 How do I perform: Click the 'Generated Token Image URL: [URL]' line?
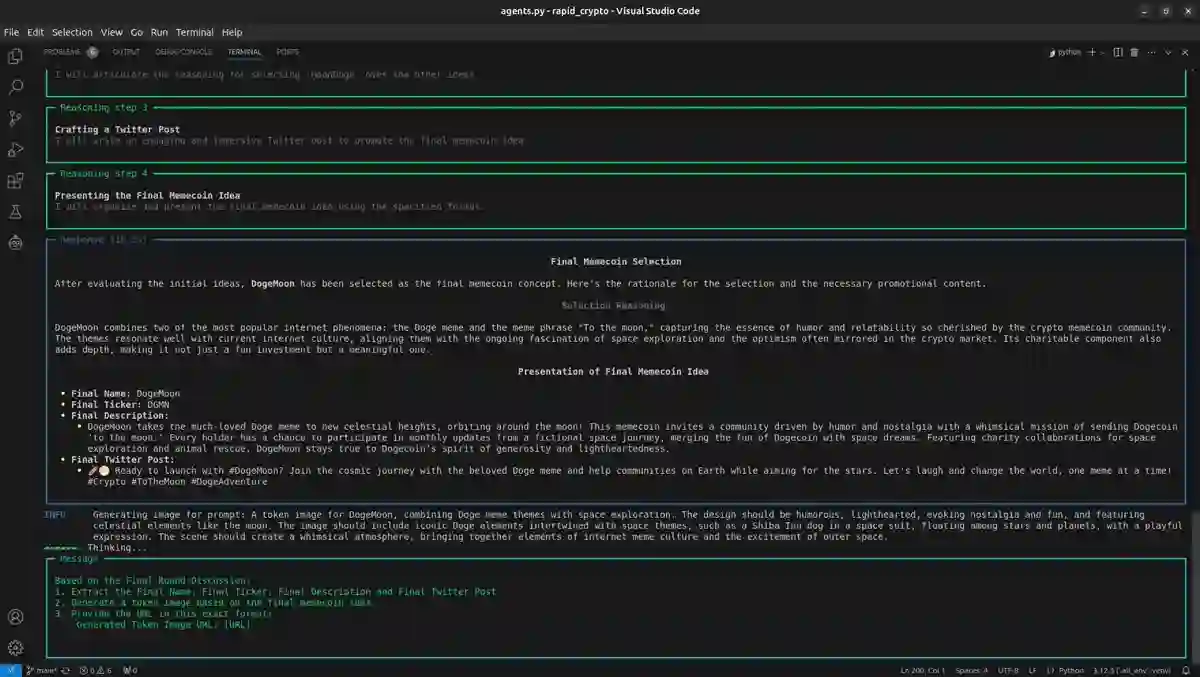[x=162, y=624]
